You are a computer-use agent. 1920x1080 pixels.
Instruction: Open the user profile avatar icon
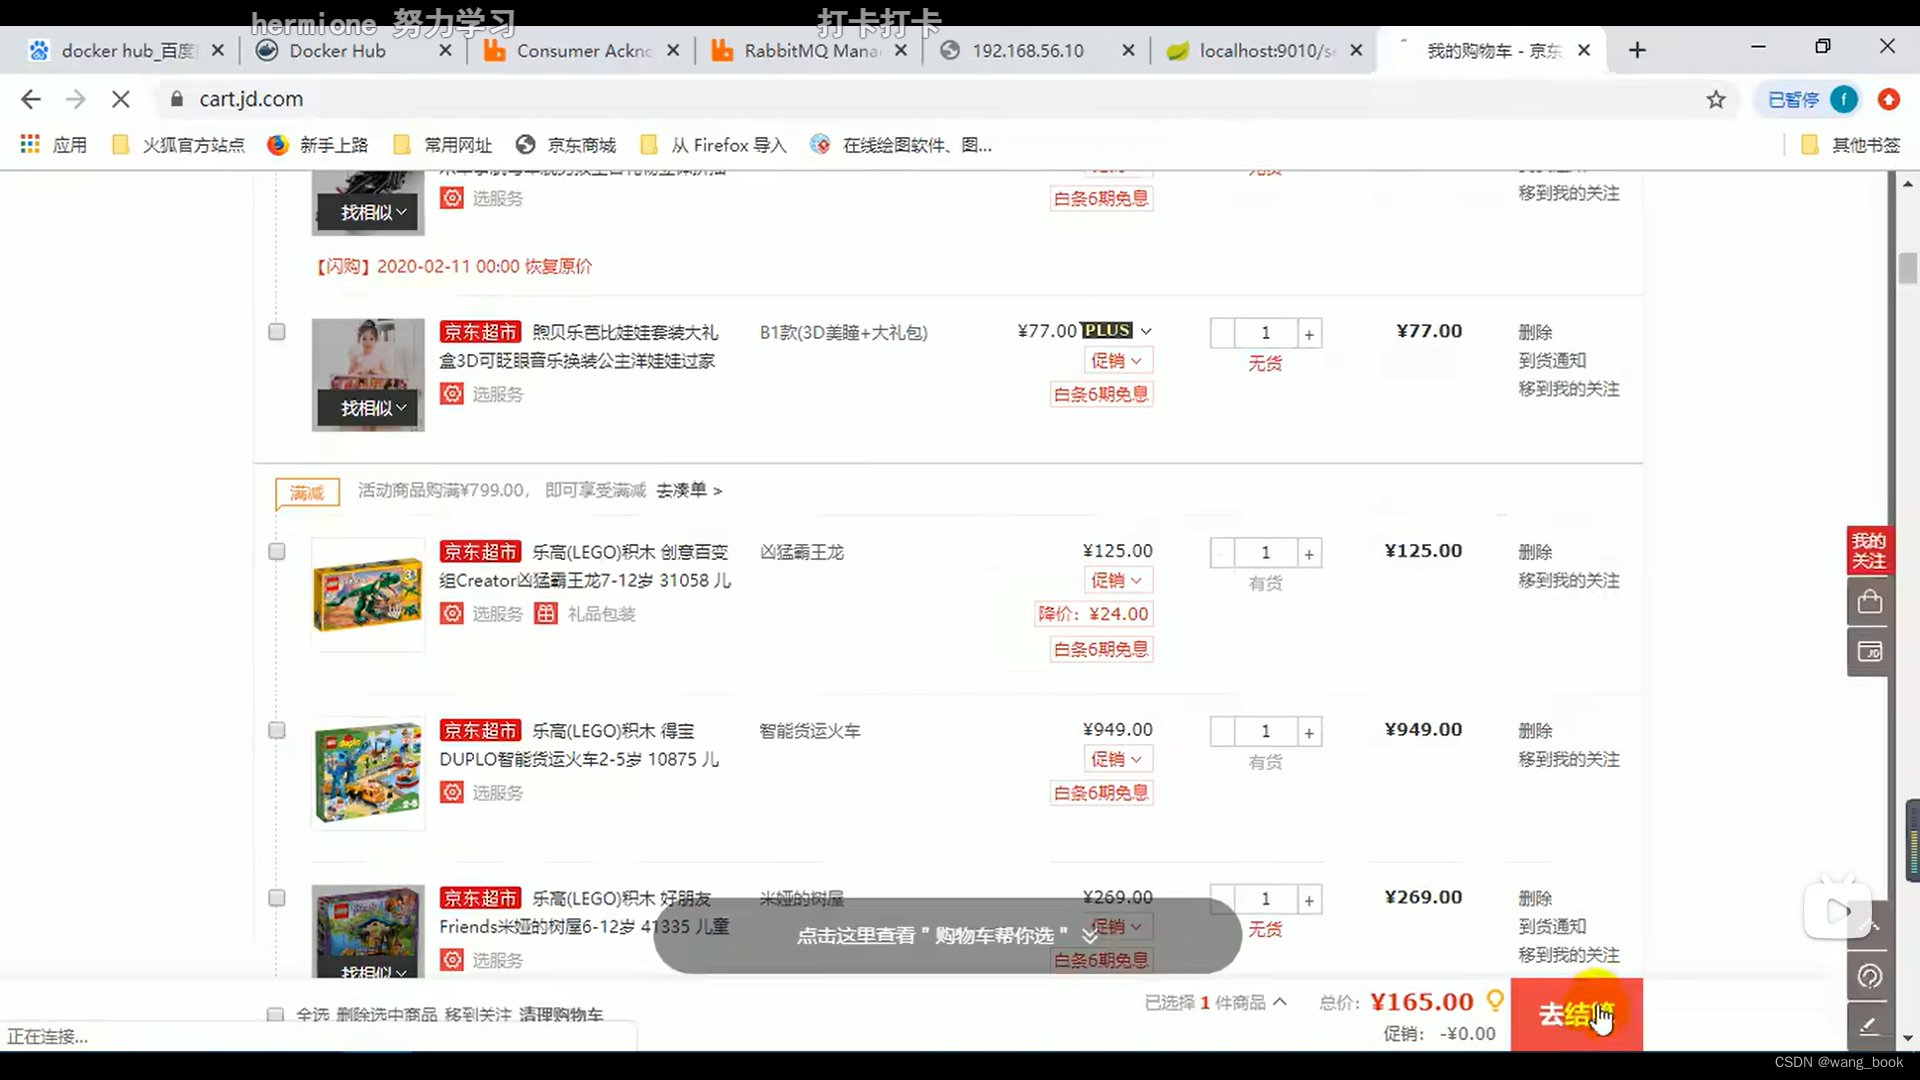(x=1844, y=99)
